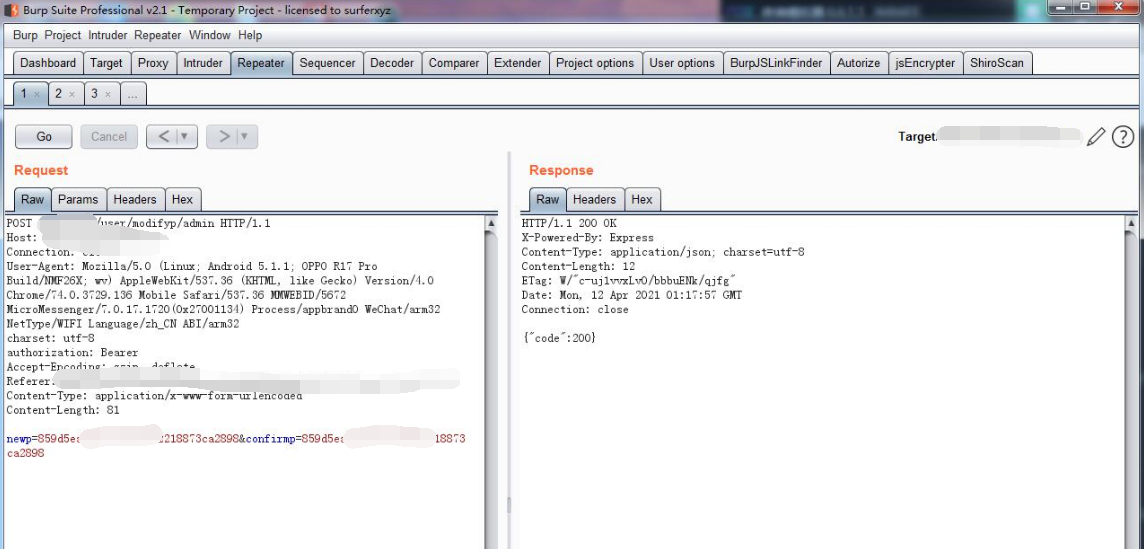Open the Intruder menu
The image size is (1144, 549).
[108, 35]
